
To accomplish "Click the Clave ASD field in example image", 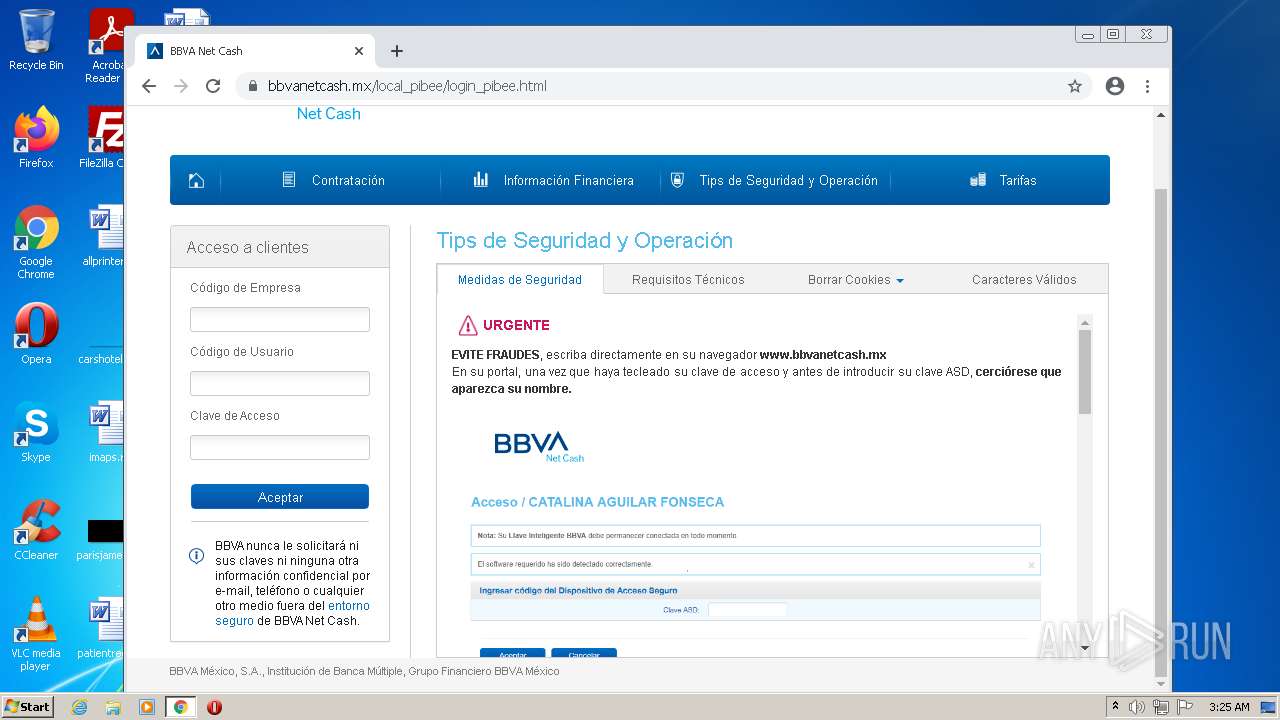I will click(747, 609).
